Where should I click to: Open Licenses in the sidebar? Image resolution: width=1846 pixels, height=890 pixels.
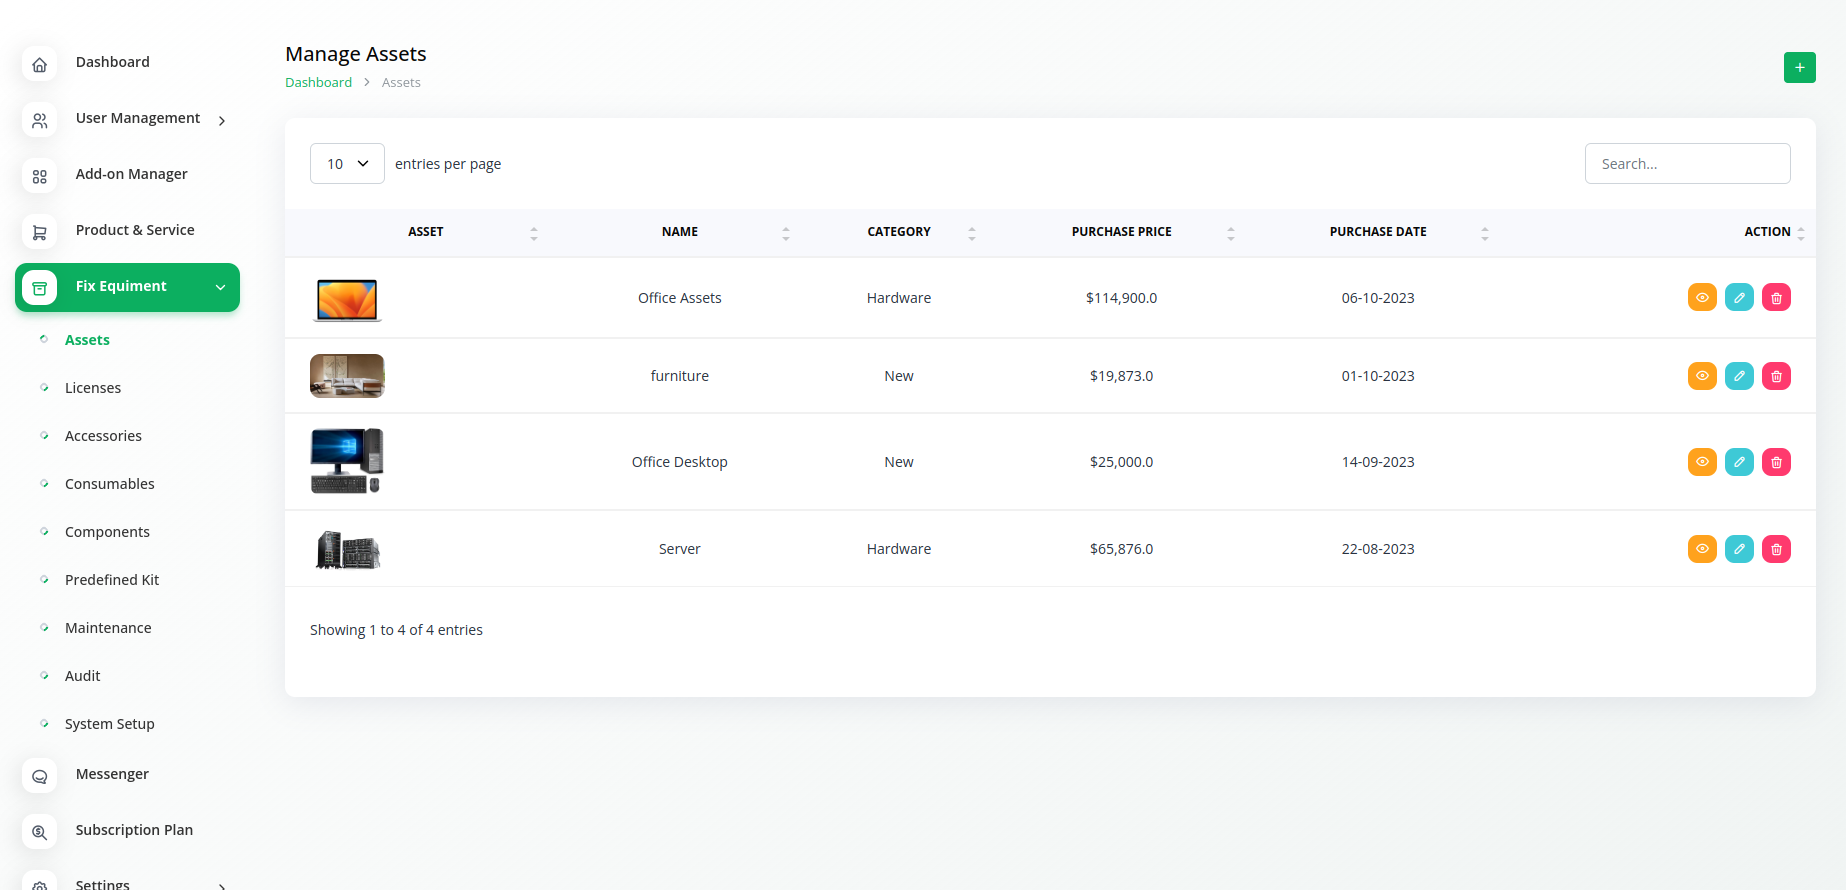pos(93,388)
